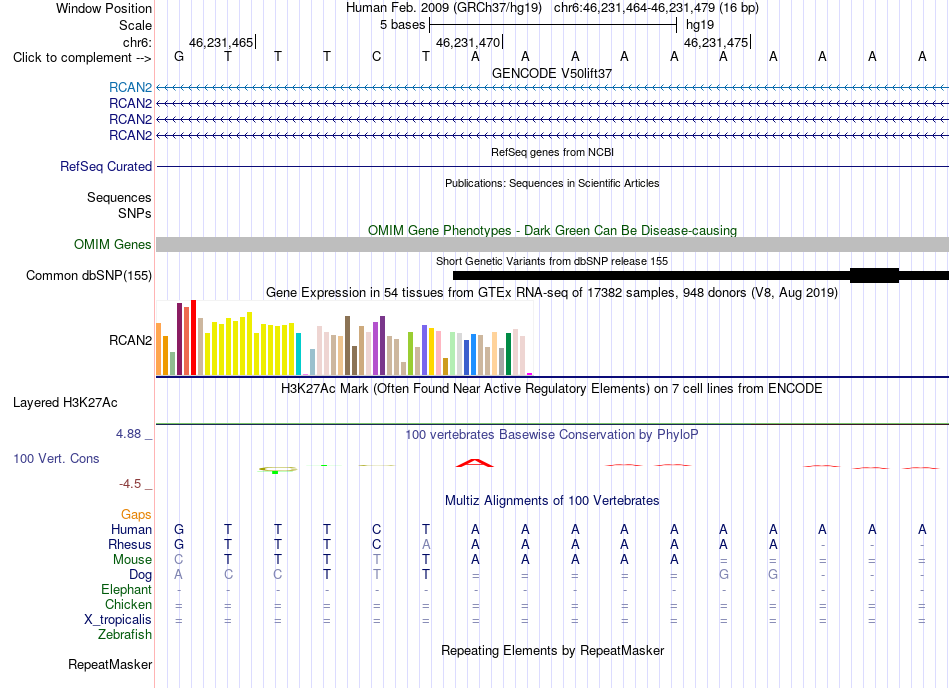The image size is (950, 688).
Task: Click the G base in the complement sequence row
Action: (x=179, y=56)
